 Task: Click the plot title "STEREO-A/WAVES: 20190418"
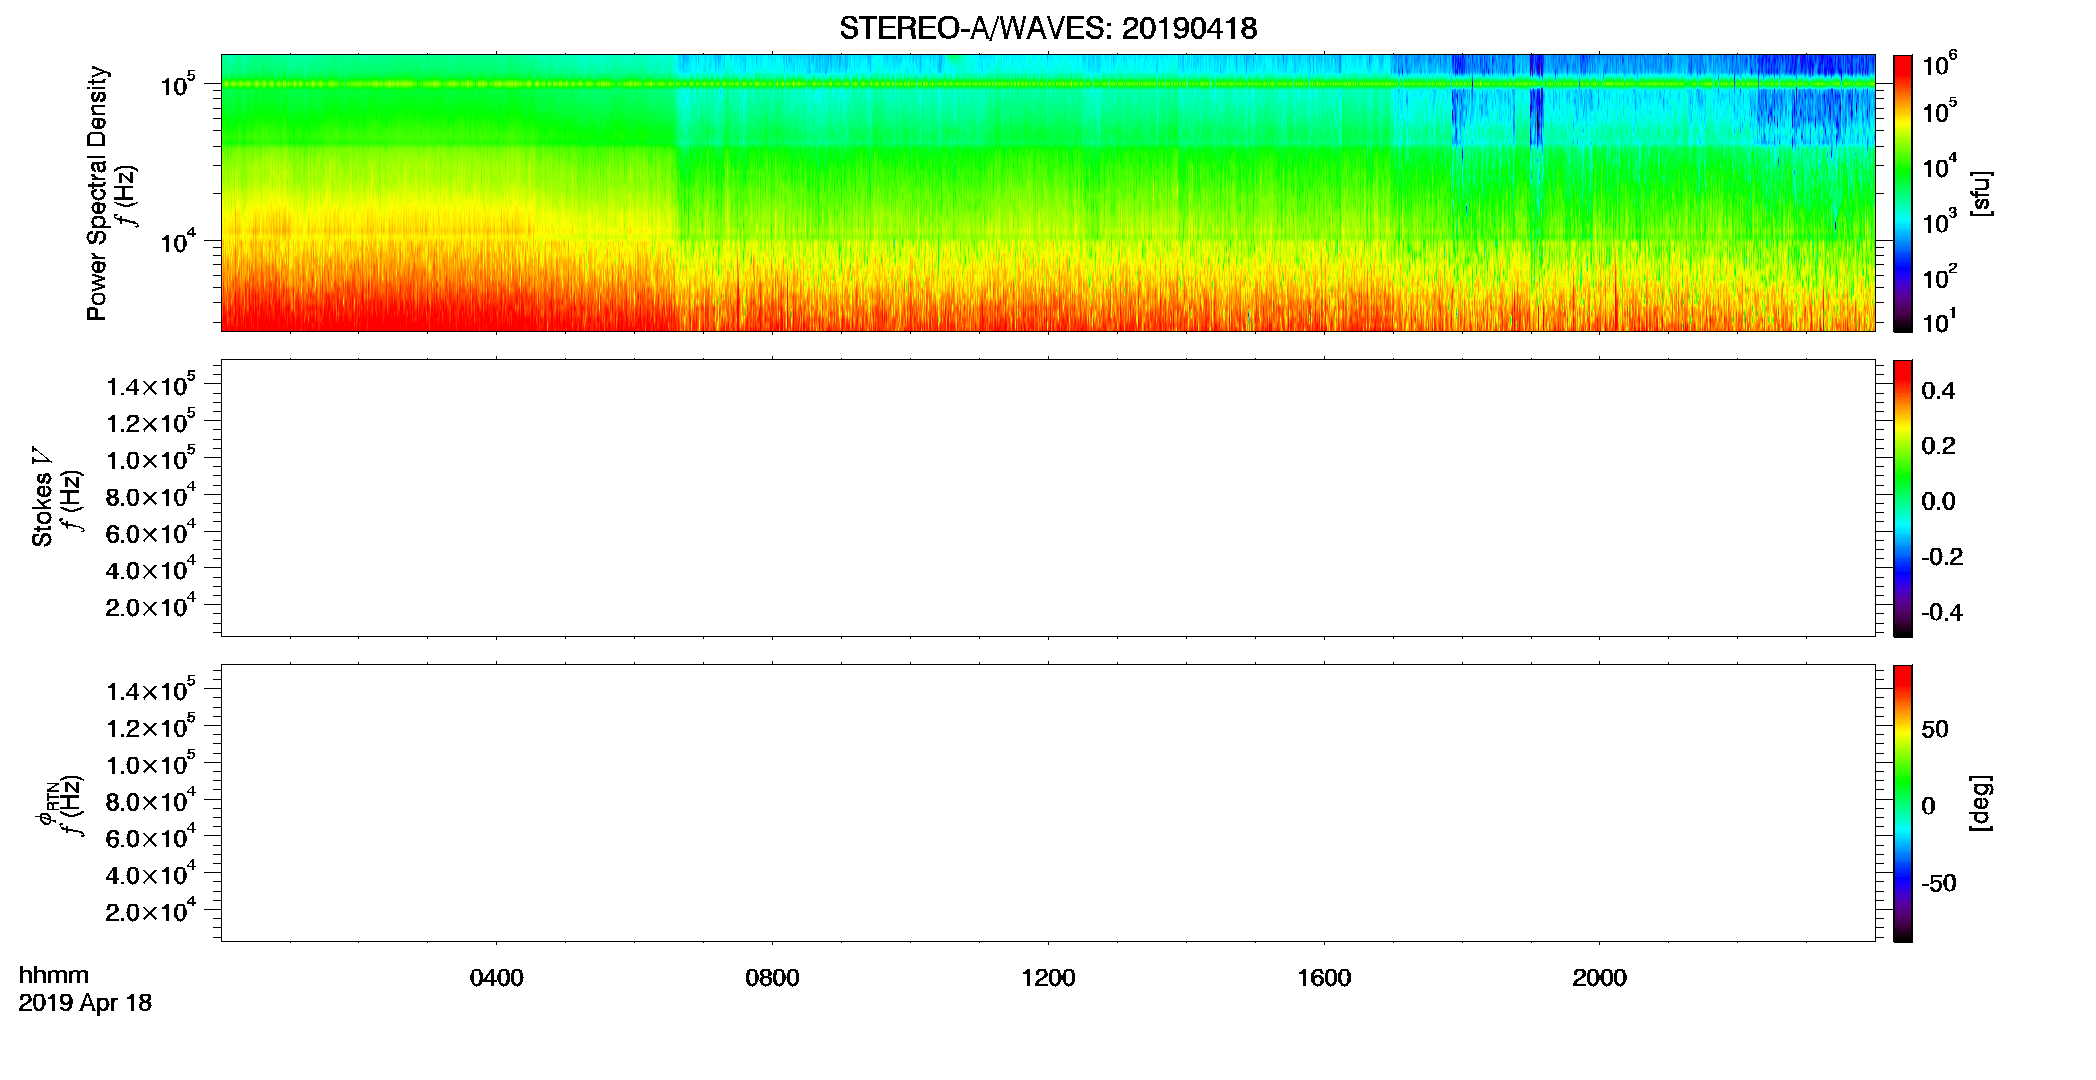pyautogui.click(x=1048, y=29)
